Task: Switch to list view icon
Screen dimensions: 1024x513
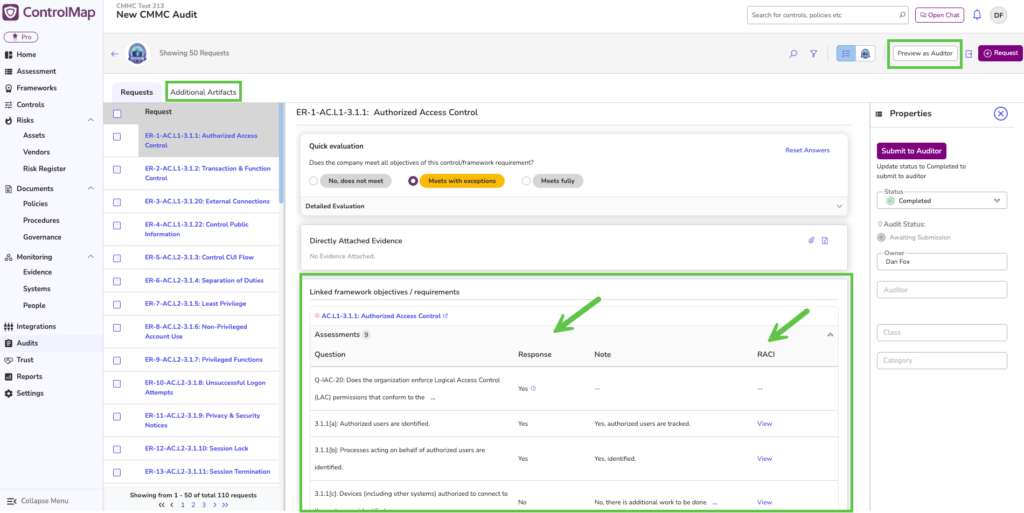Action: (846, 54)
